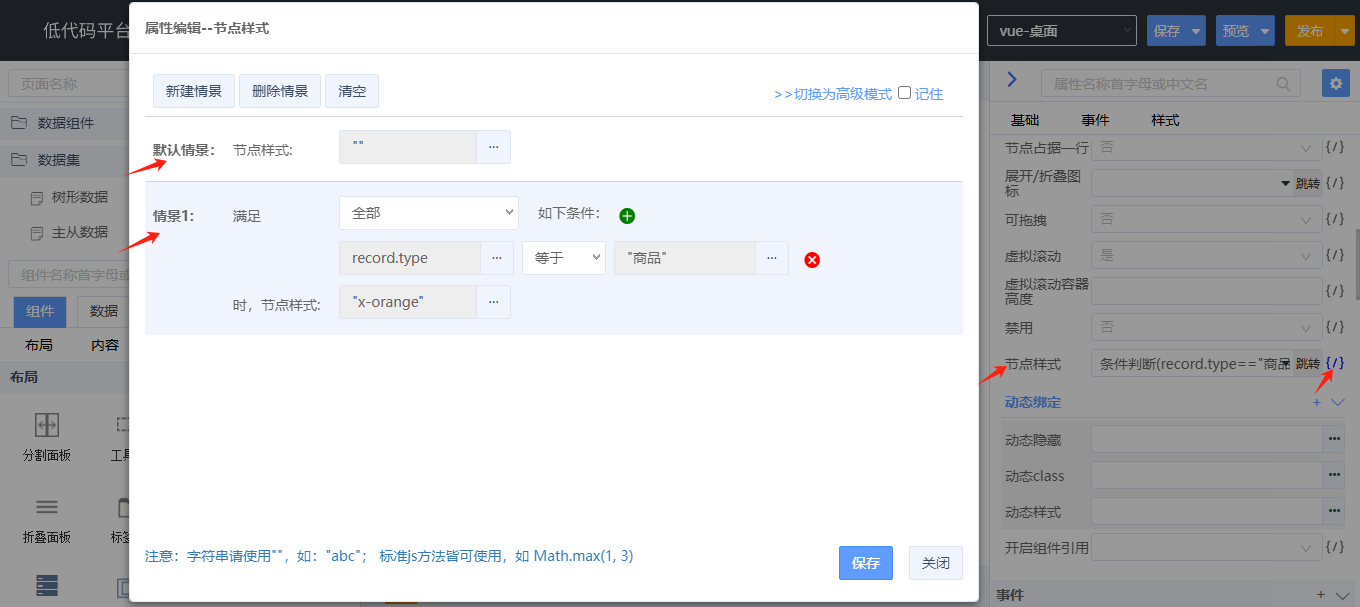Open the vue-桌面 project dropdown
The width and height of the screenshot is (1360, 607).
point(1062,31)
